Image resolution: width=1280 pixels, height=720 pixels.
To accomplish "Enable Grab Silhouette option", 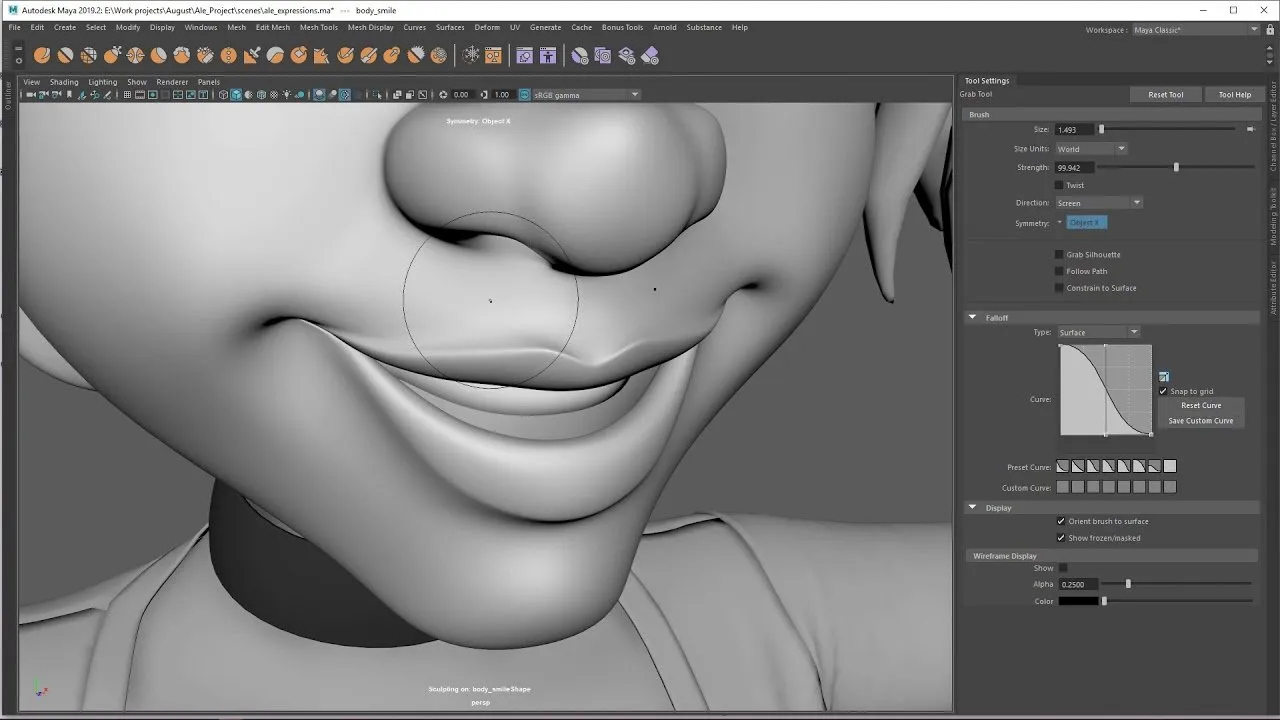I will tap(1059, 255).
